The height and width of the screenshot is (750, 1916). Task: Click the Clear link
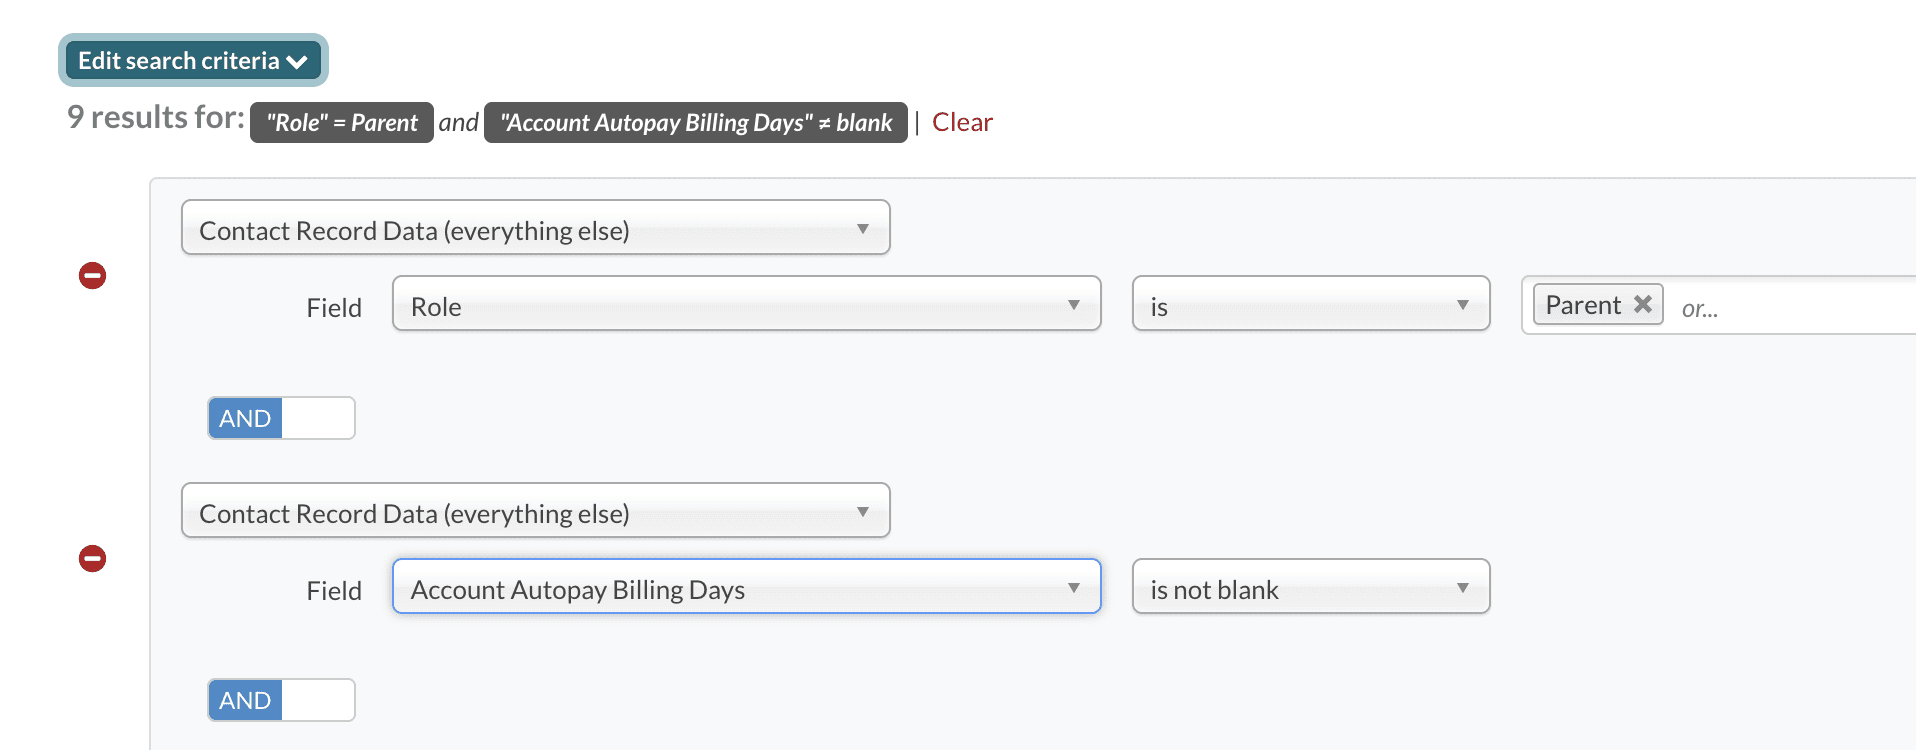[x=962, y=122]
